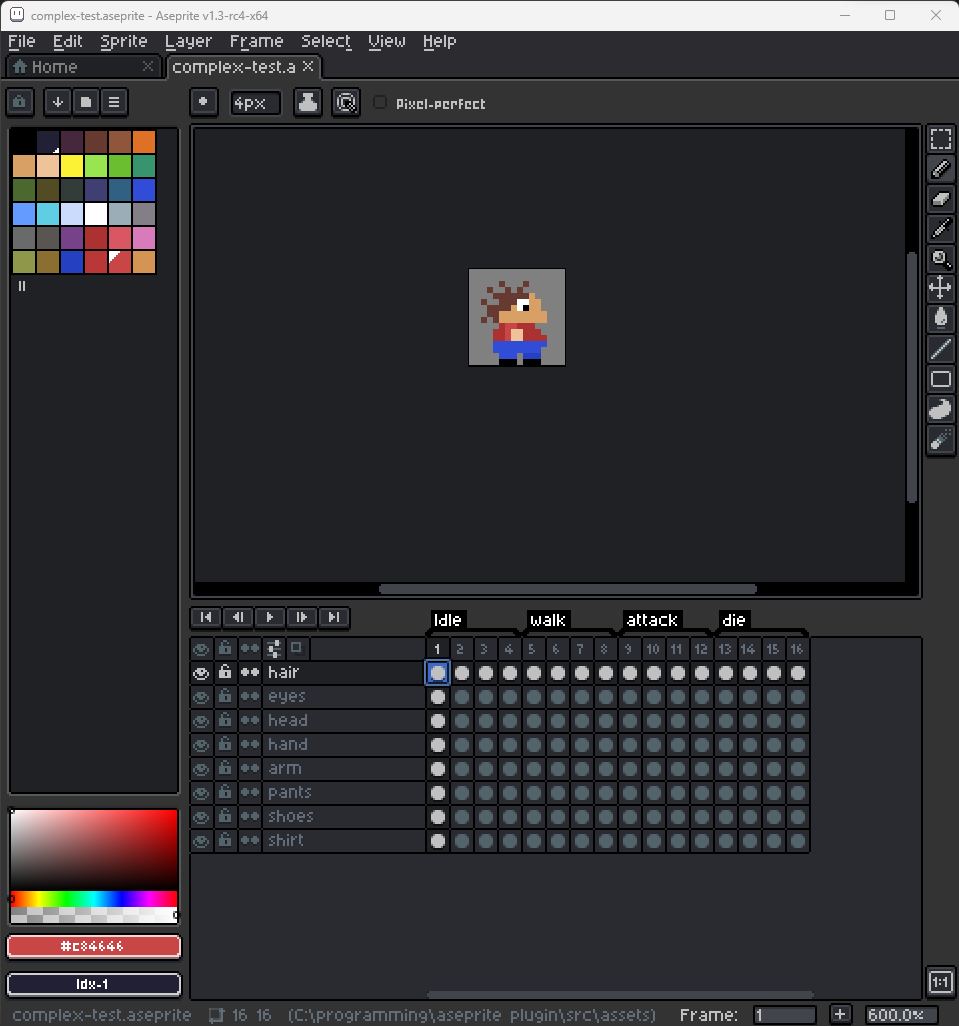Play the animation
This screenshot has width=959, height=1026.
click(270, 617)
